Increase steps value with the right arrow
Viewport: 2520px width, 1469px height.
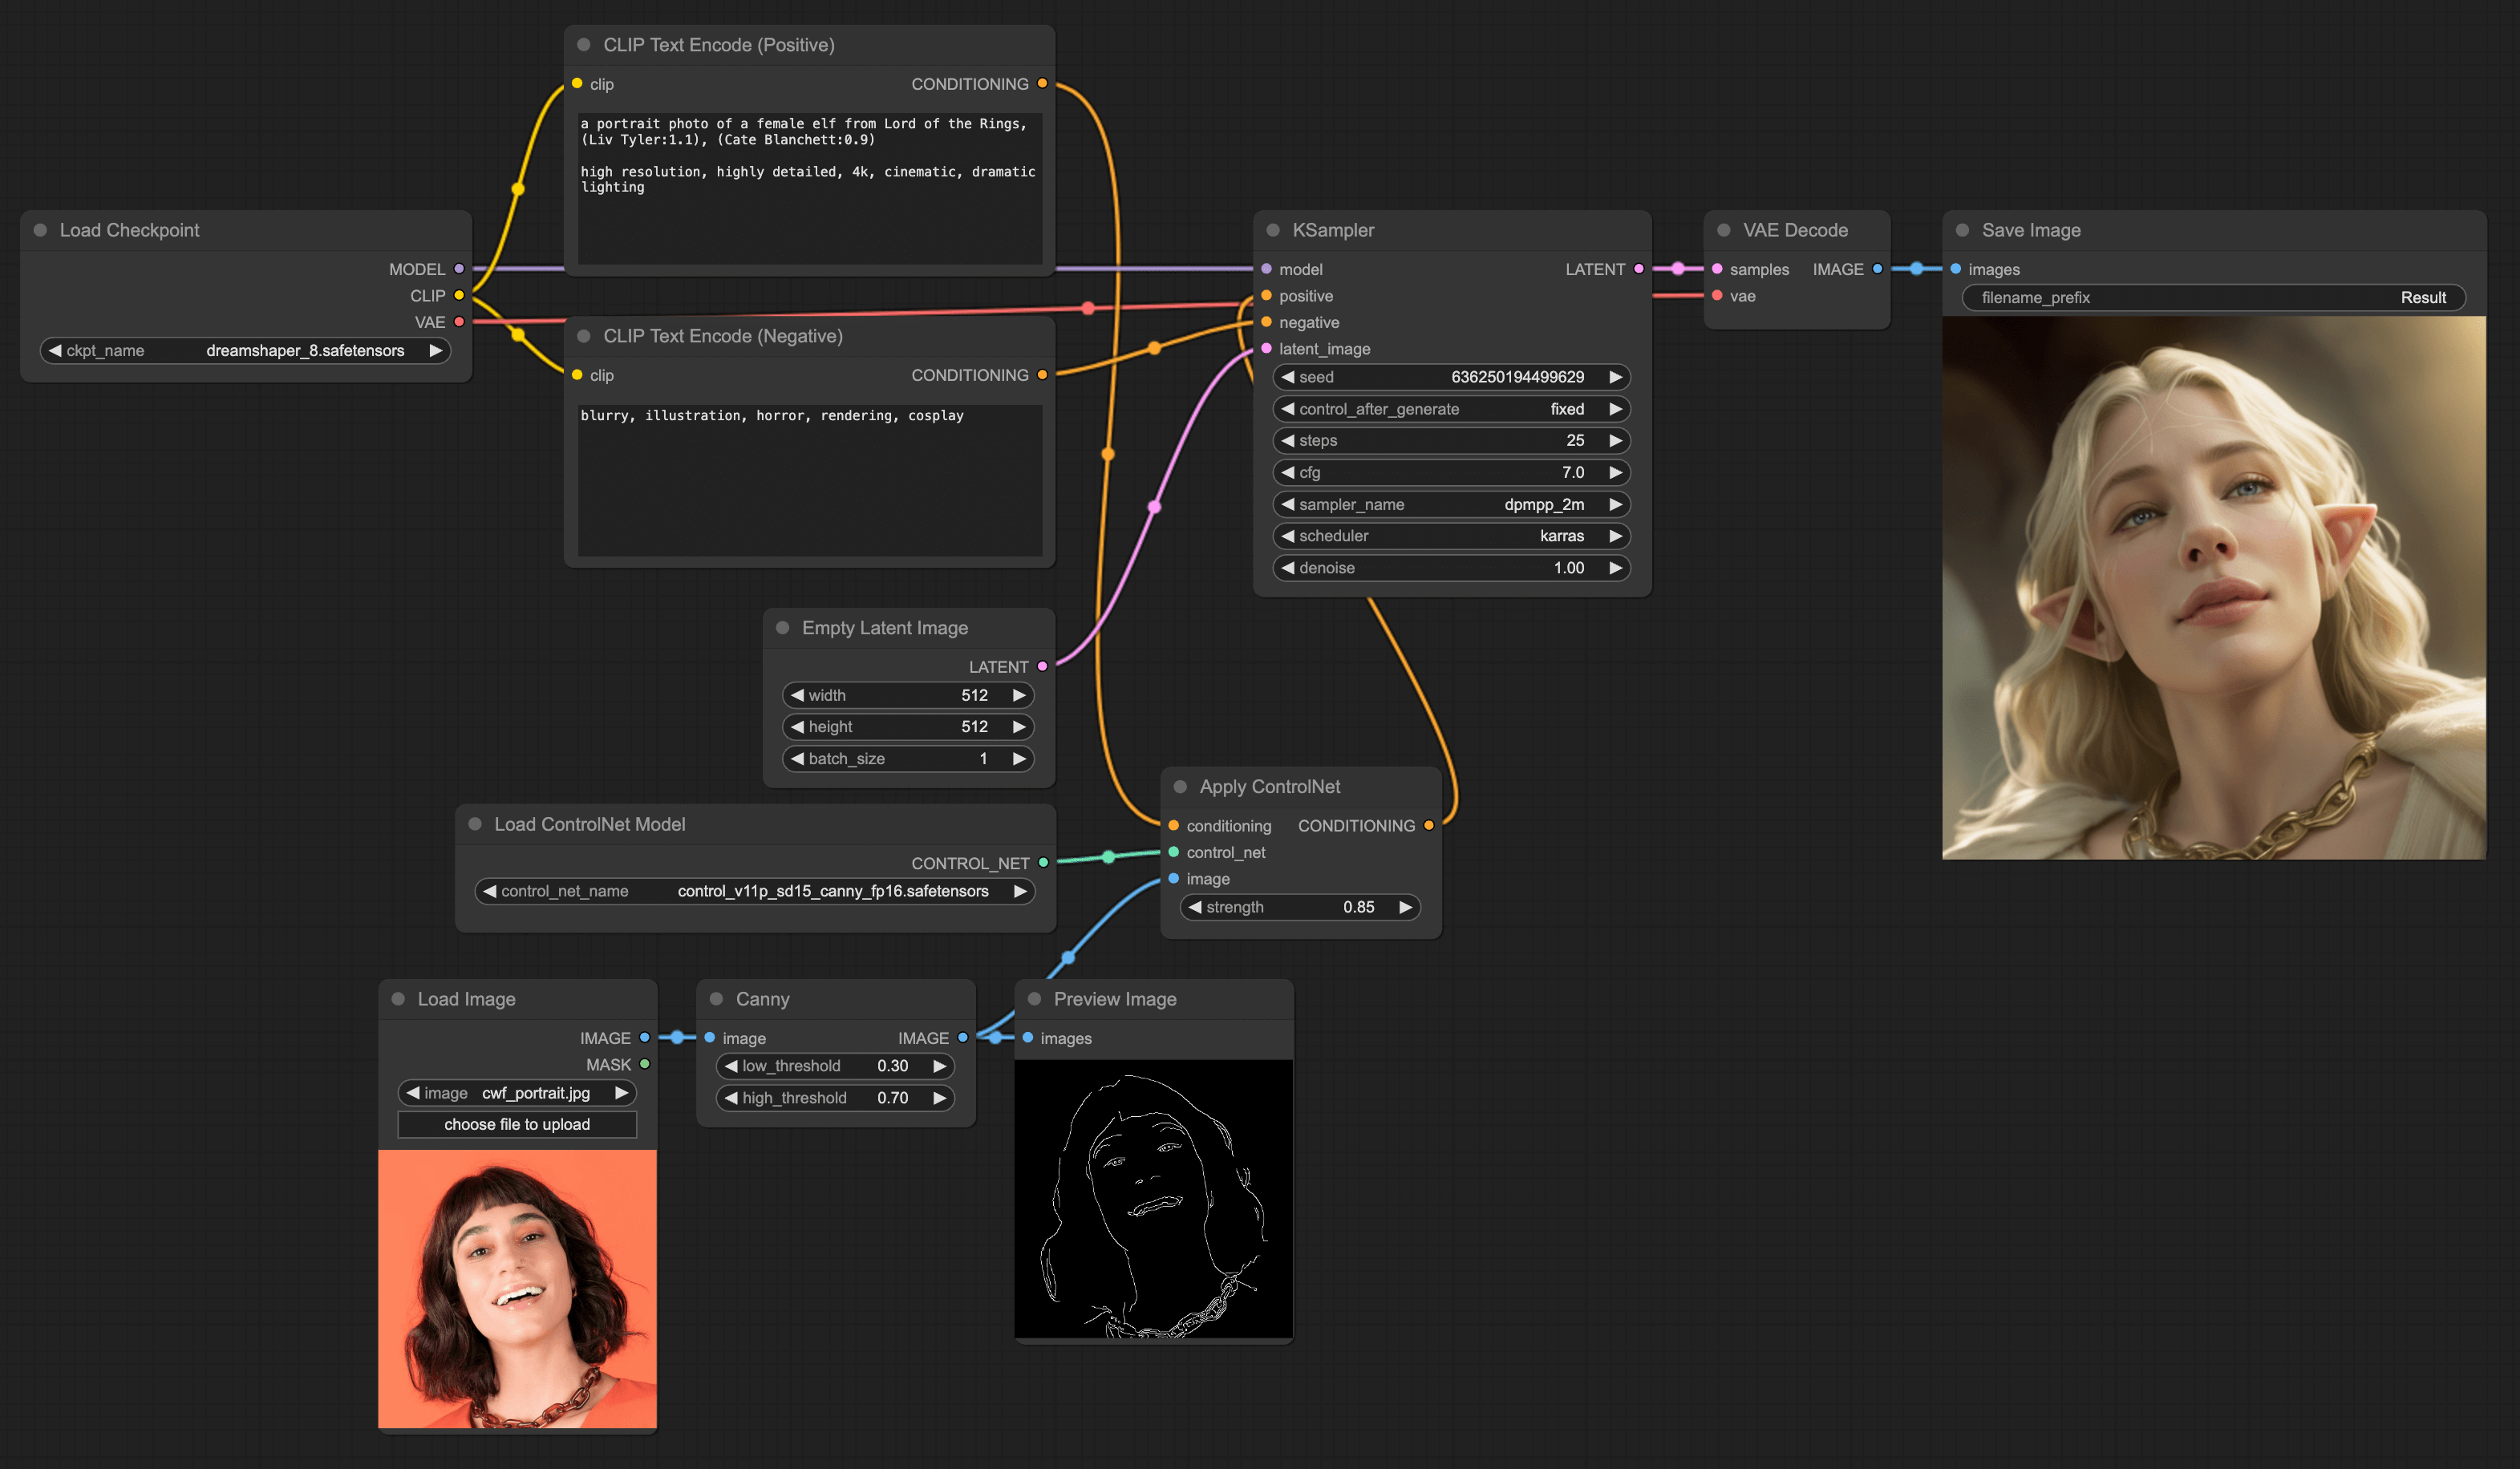(1615, 440)
